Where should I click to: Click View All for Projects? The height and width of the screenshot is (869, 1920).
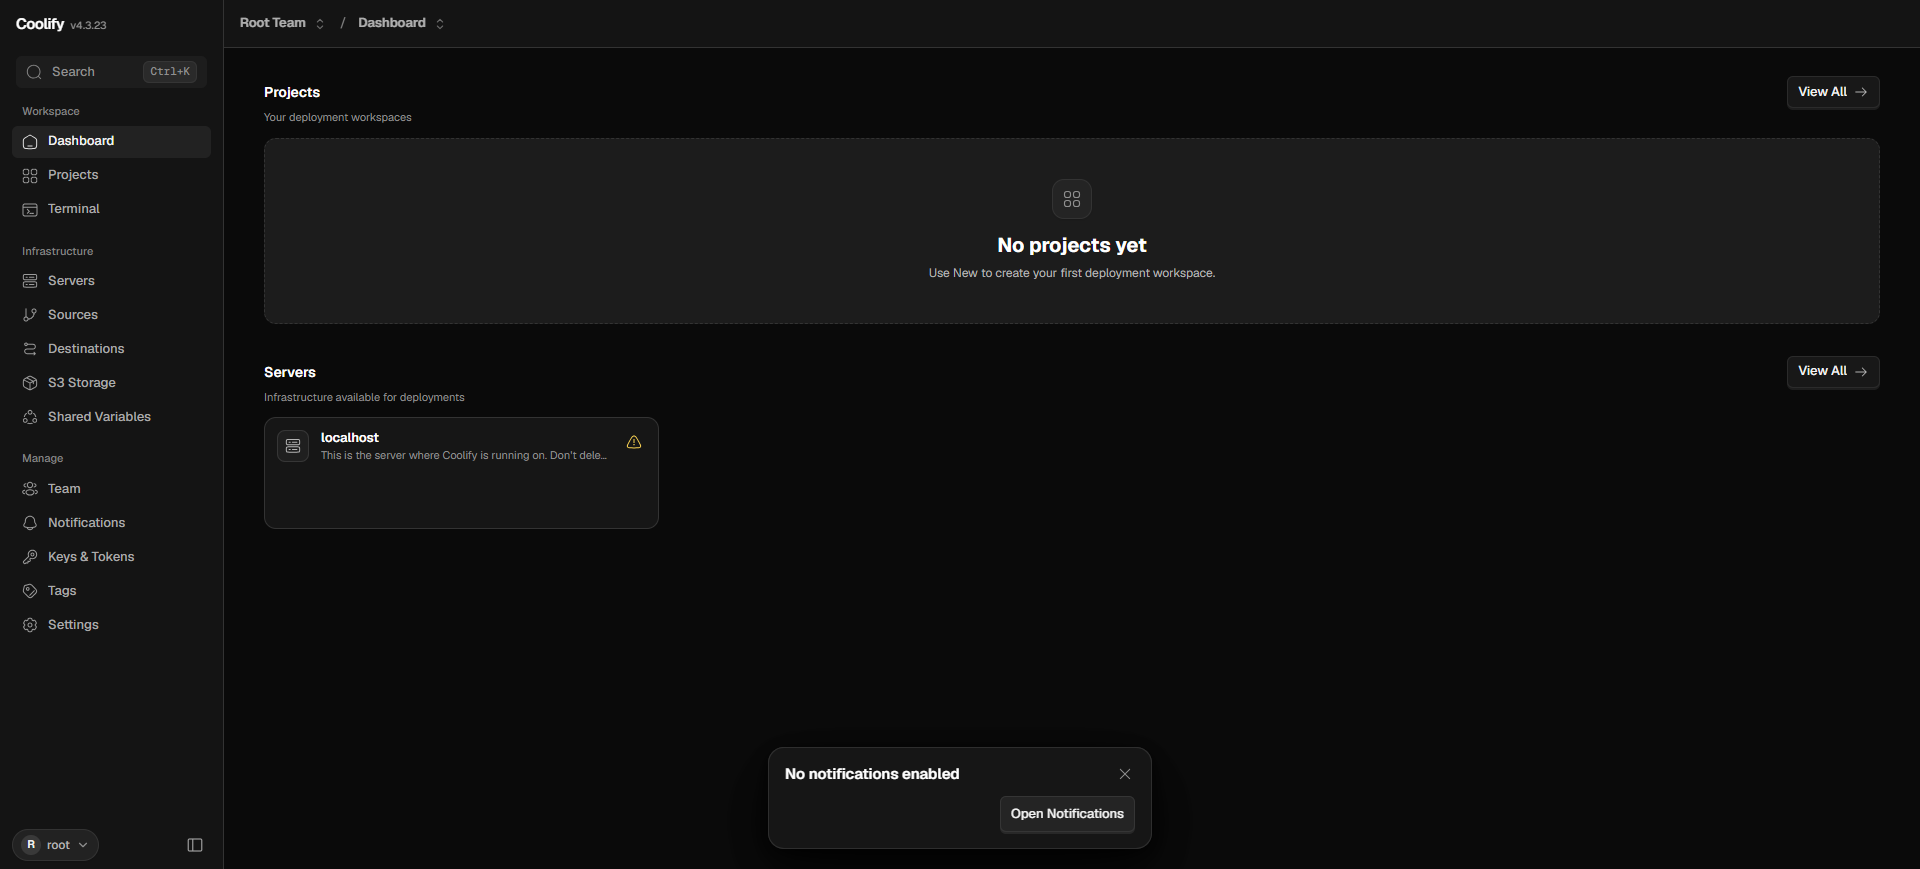(x=1833, y=92)
